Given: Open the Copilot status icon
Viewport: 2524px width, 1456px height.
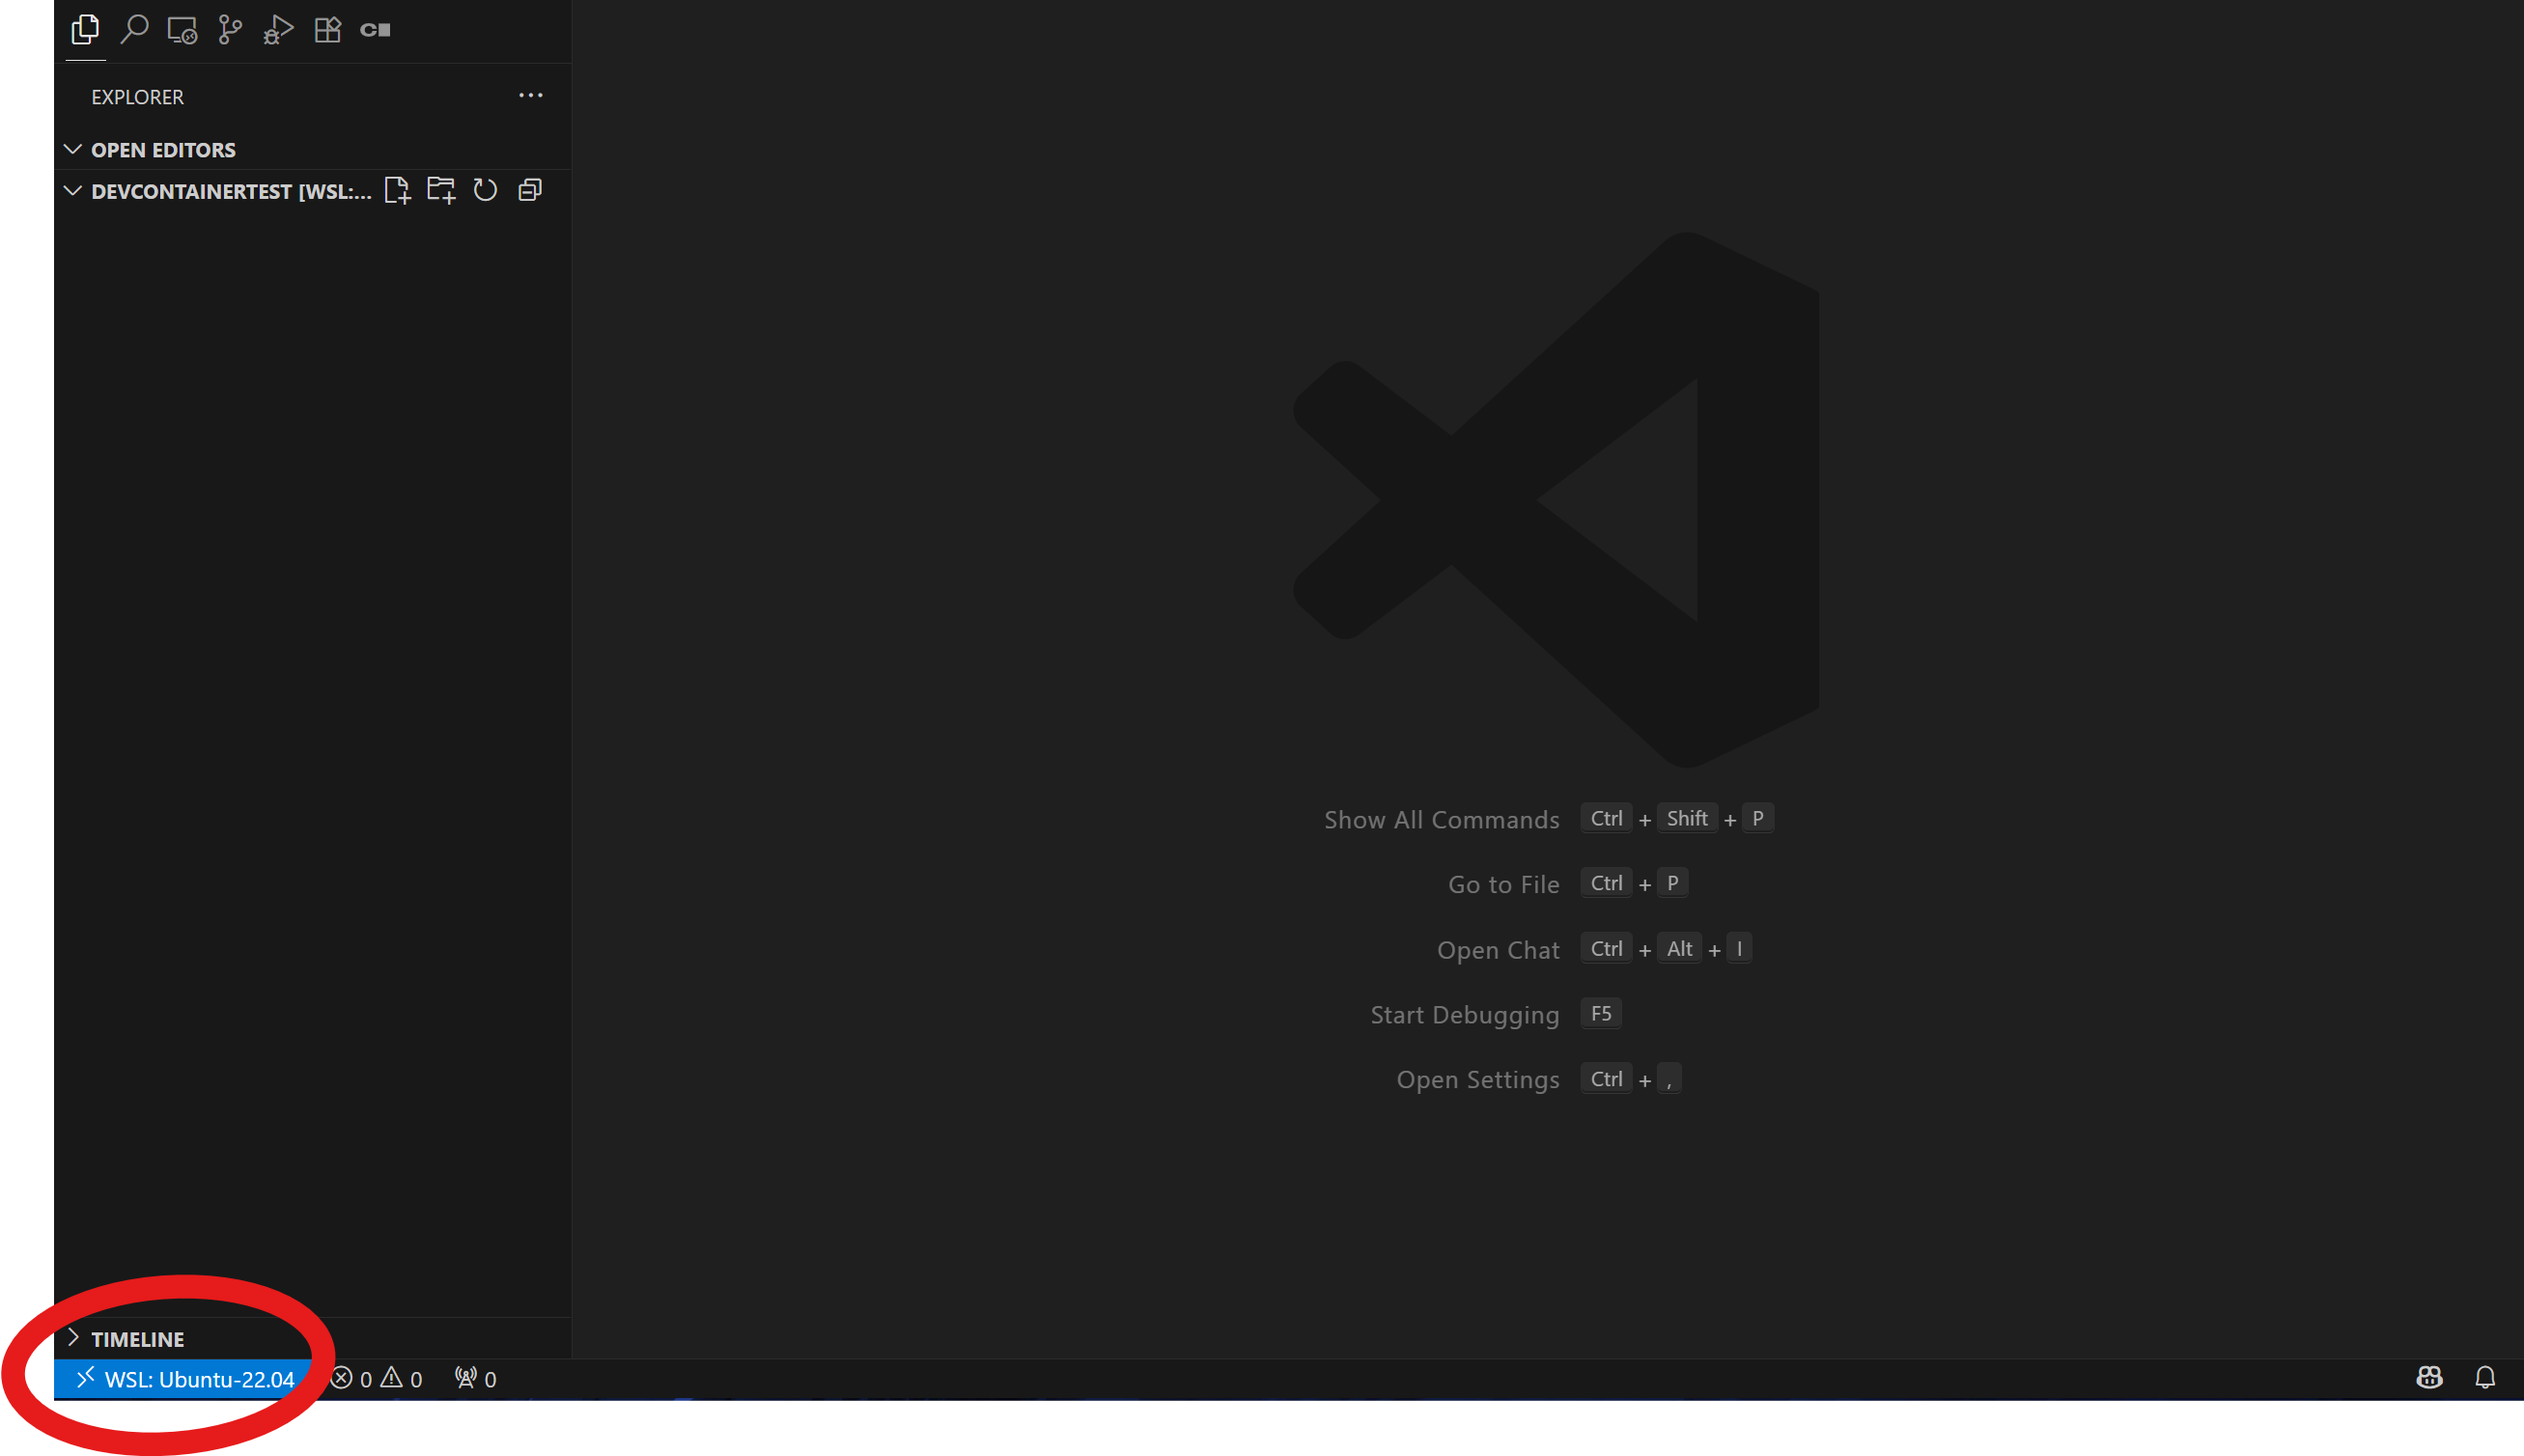Looking at the screenshot, I should tap(2429, 1378).
